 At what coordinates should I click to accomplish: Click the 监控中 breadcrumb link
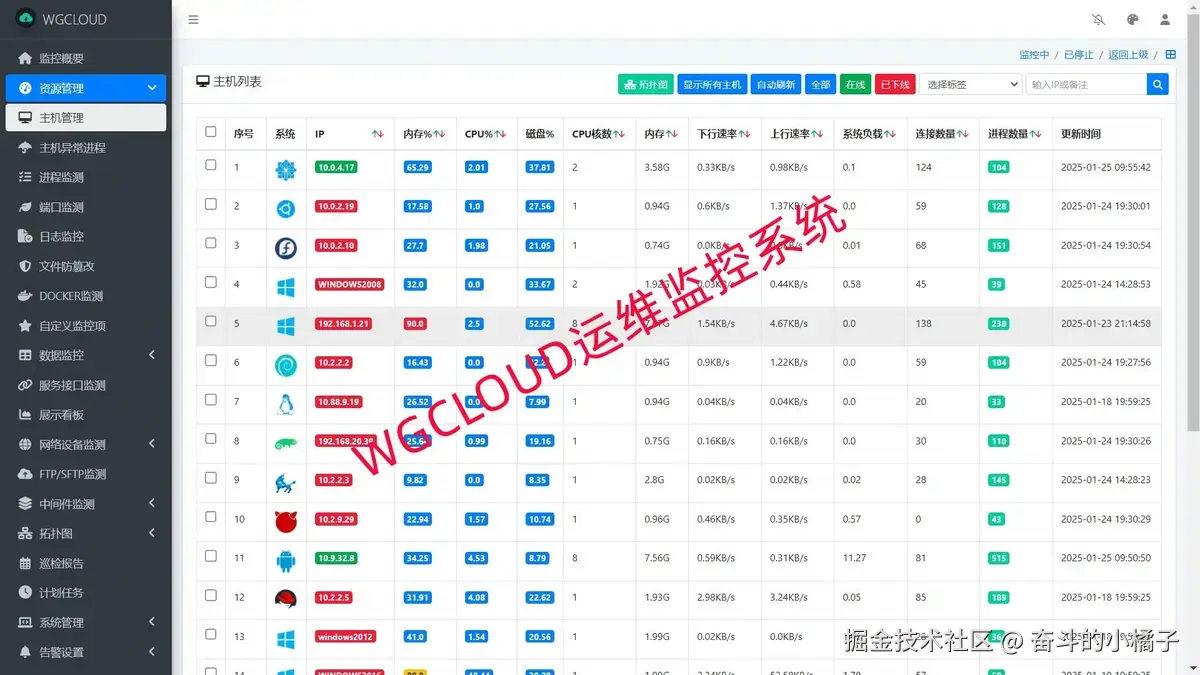(1034, 55)
